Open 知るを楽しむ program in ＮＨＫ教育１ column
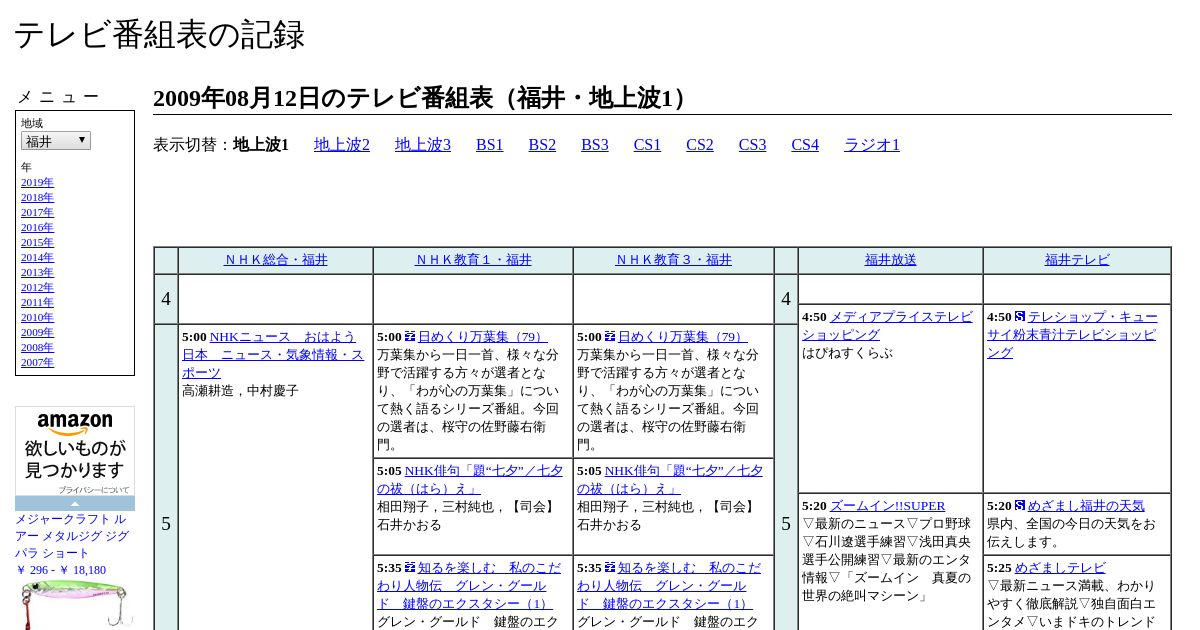 (x=469, y=586)
